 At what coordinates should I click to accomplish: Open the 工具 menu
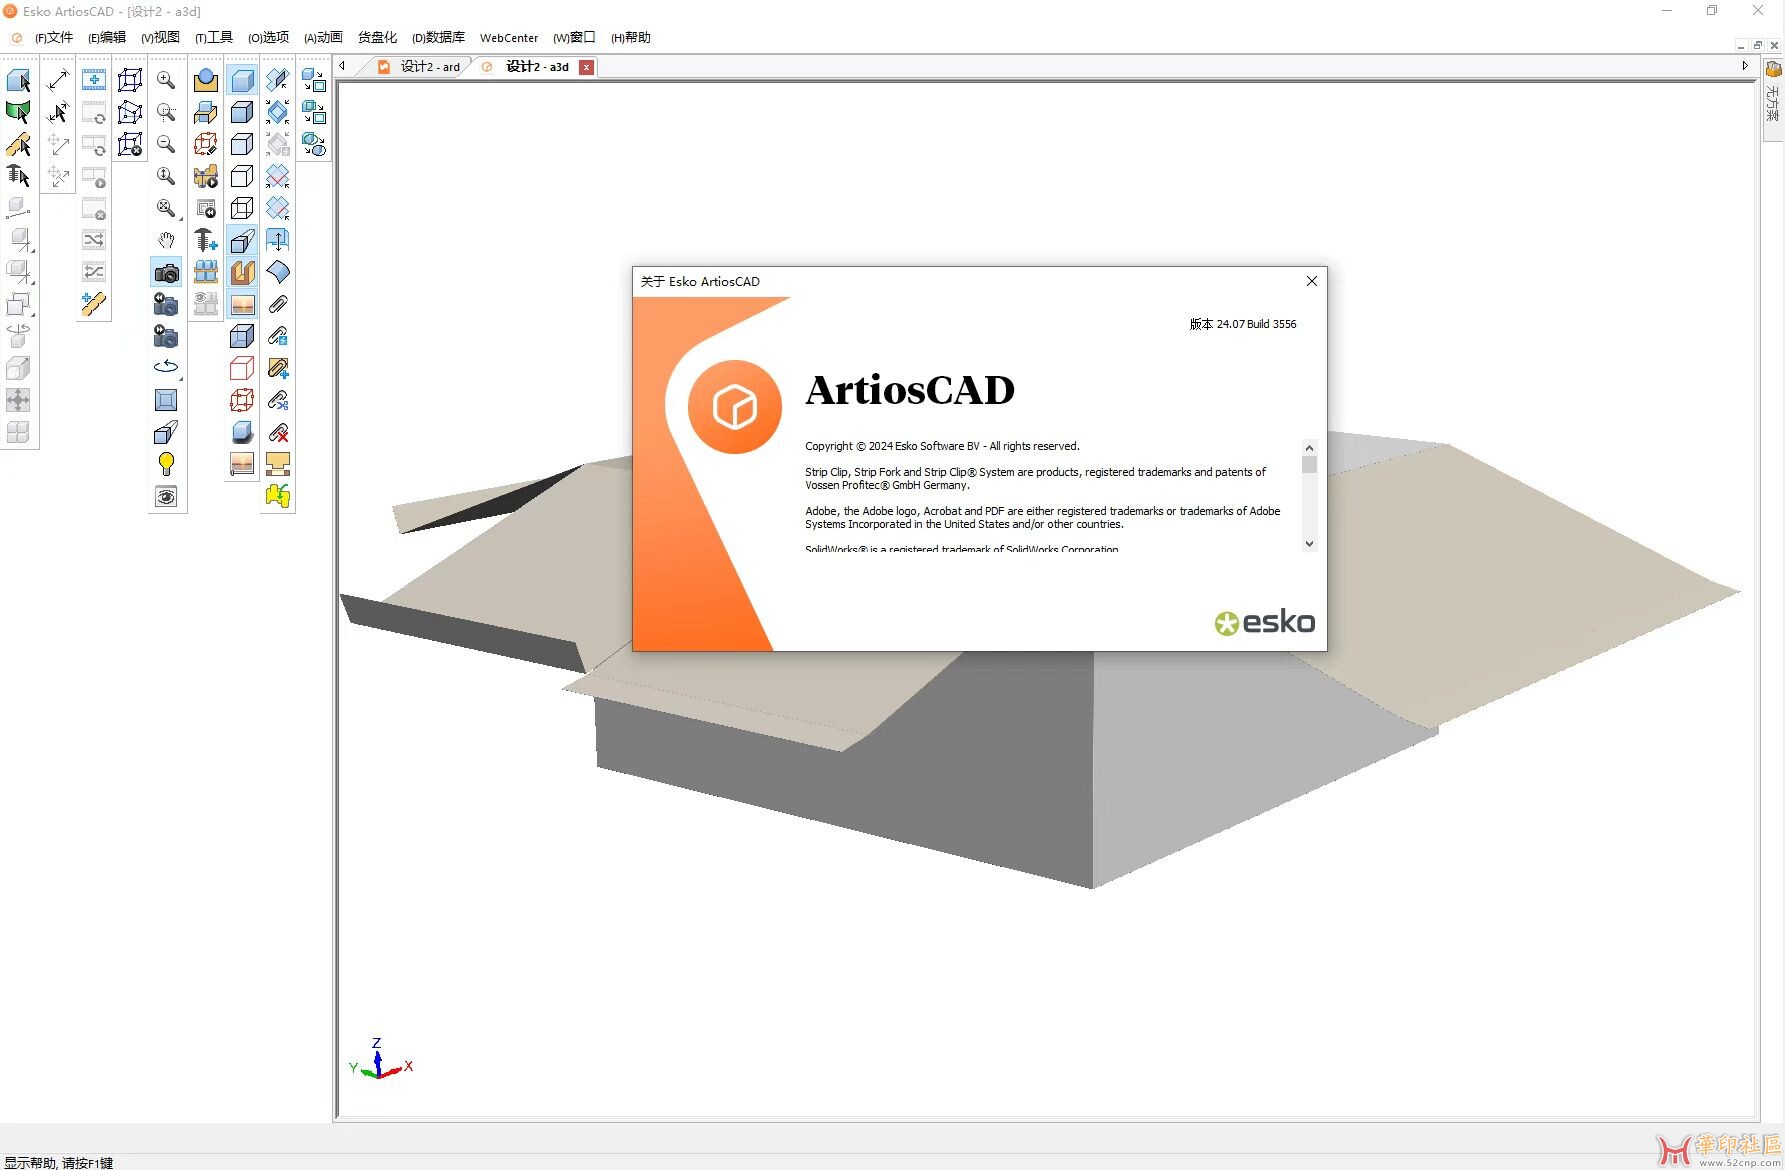click(x=214, y=38)
